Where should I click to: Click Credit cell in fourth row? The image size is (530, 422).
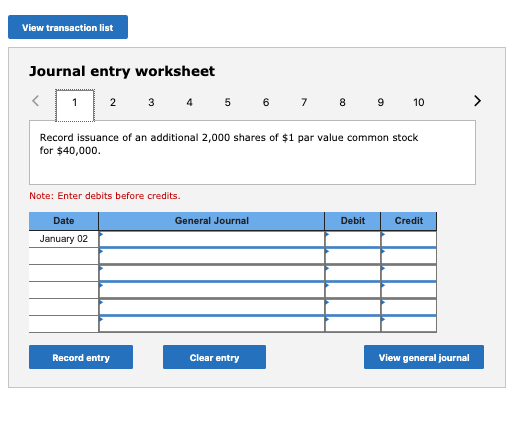[x=409, y=290]
